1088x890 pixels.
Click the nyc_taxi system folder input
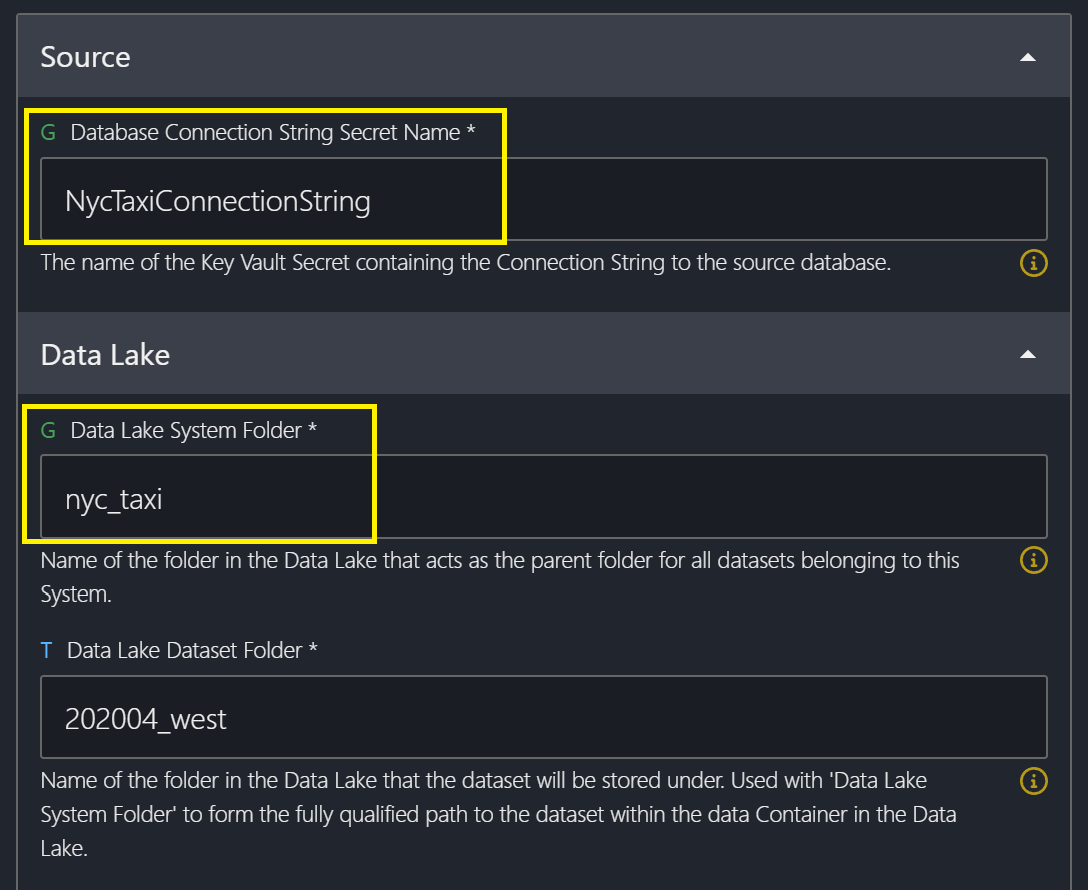point(543,498)
